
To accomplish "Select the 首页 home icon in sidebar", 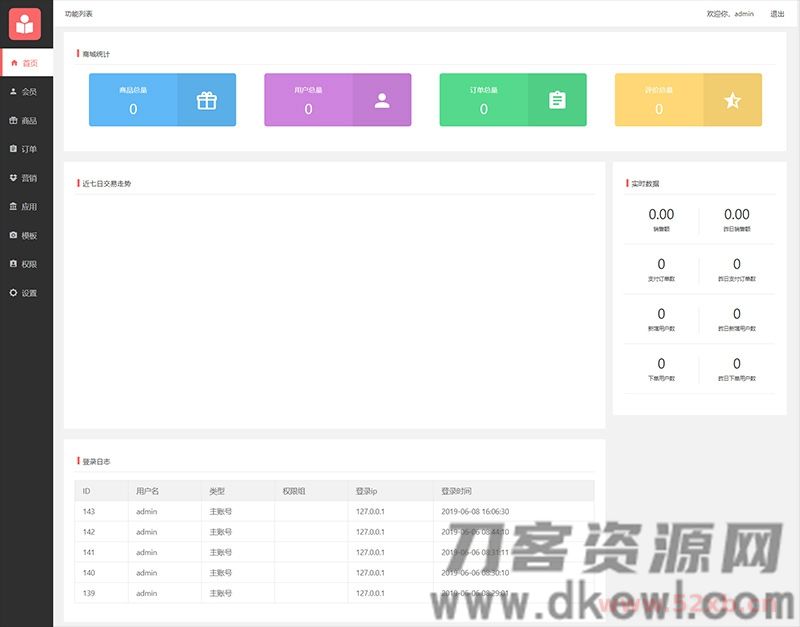I will point(26,62).
